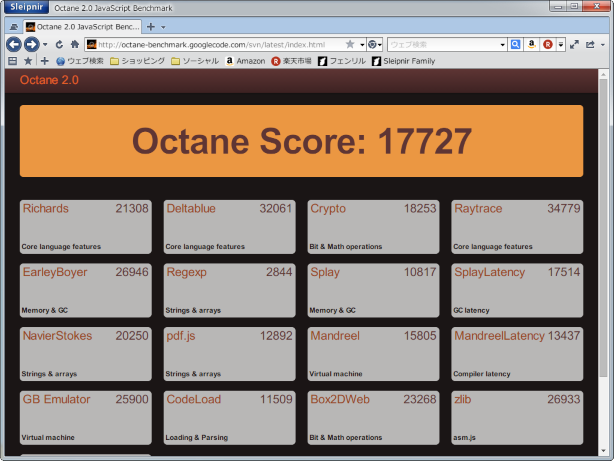Click the NavierStokes benchmark tile
Screen dimensions: 614x461
86,354
